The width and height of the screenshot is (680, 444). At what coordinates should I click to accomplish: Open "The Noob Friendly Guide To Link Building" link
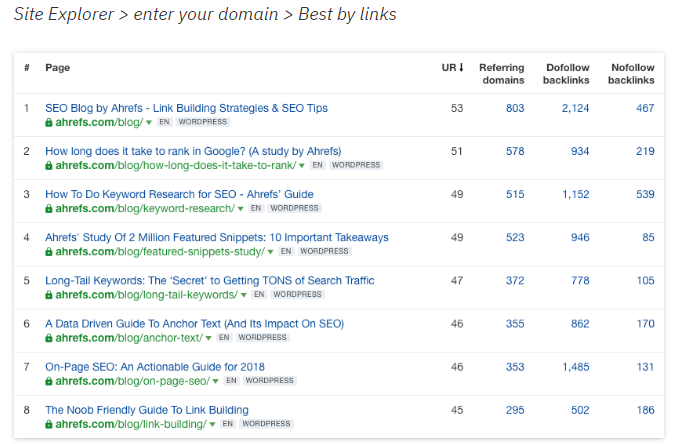147,410
